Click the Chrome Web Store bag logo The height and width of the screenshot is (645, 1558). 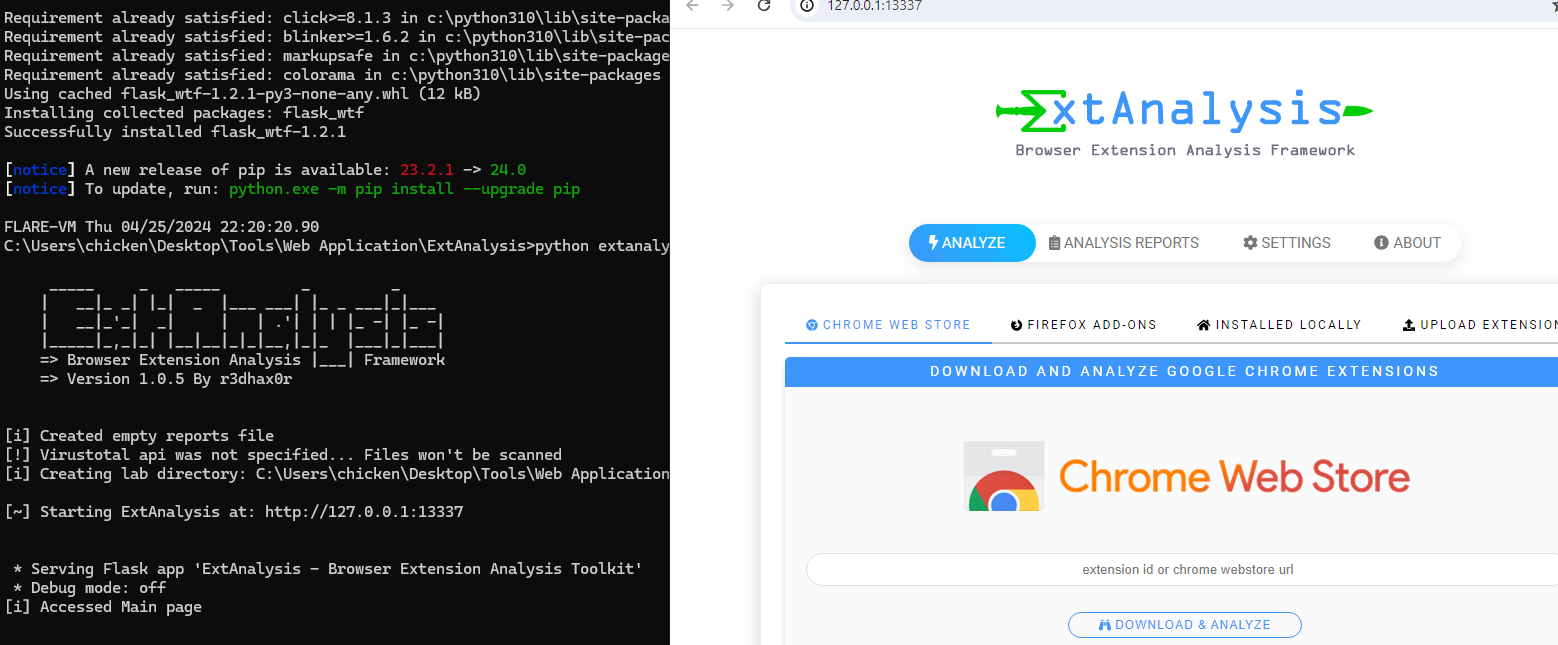point(1003,476)
